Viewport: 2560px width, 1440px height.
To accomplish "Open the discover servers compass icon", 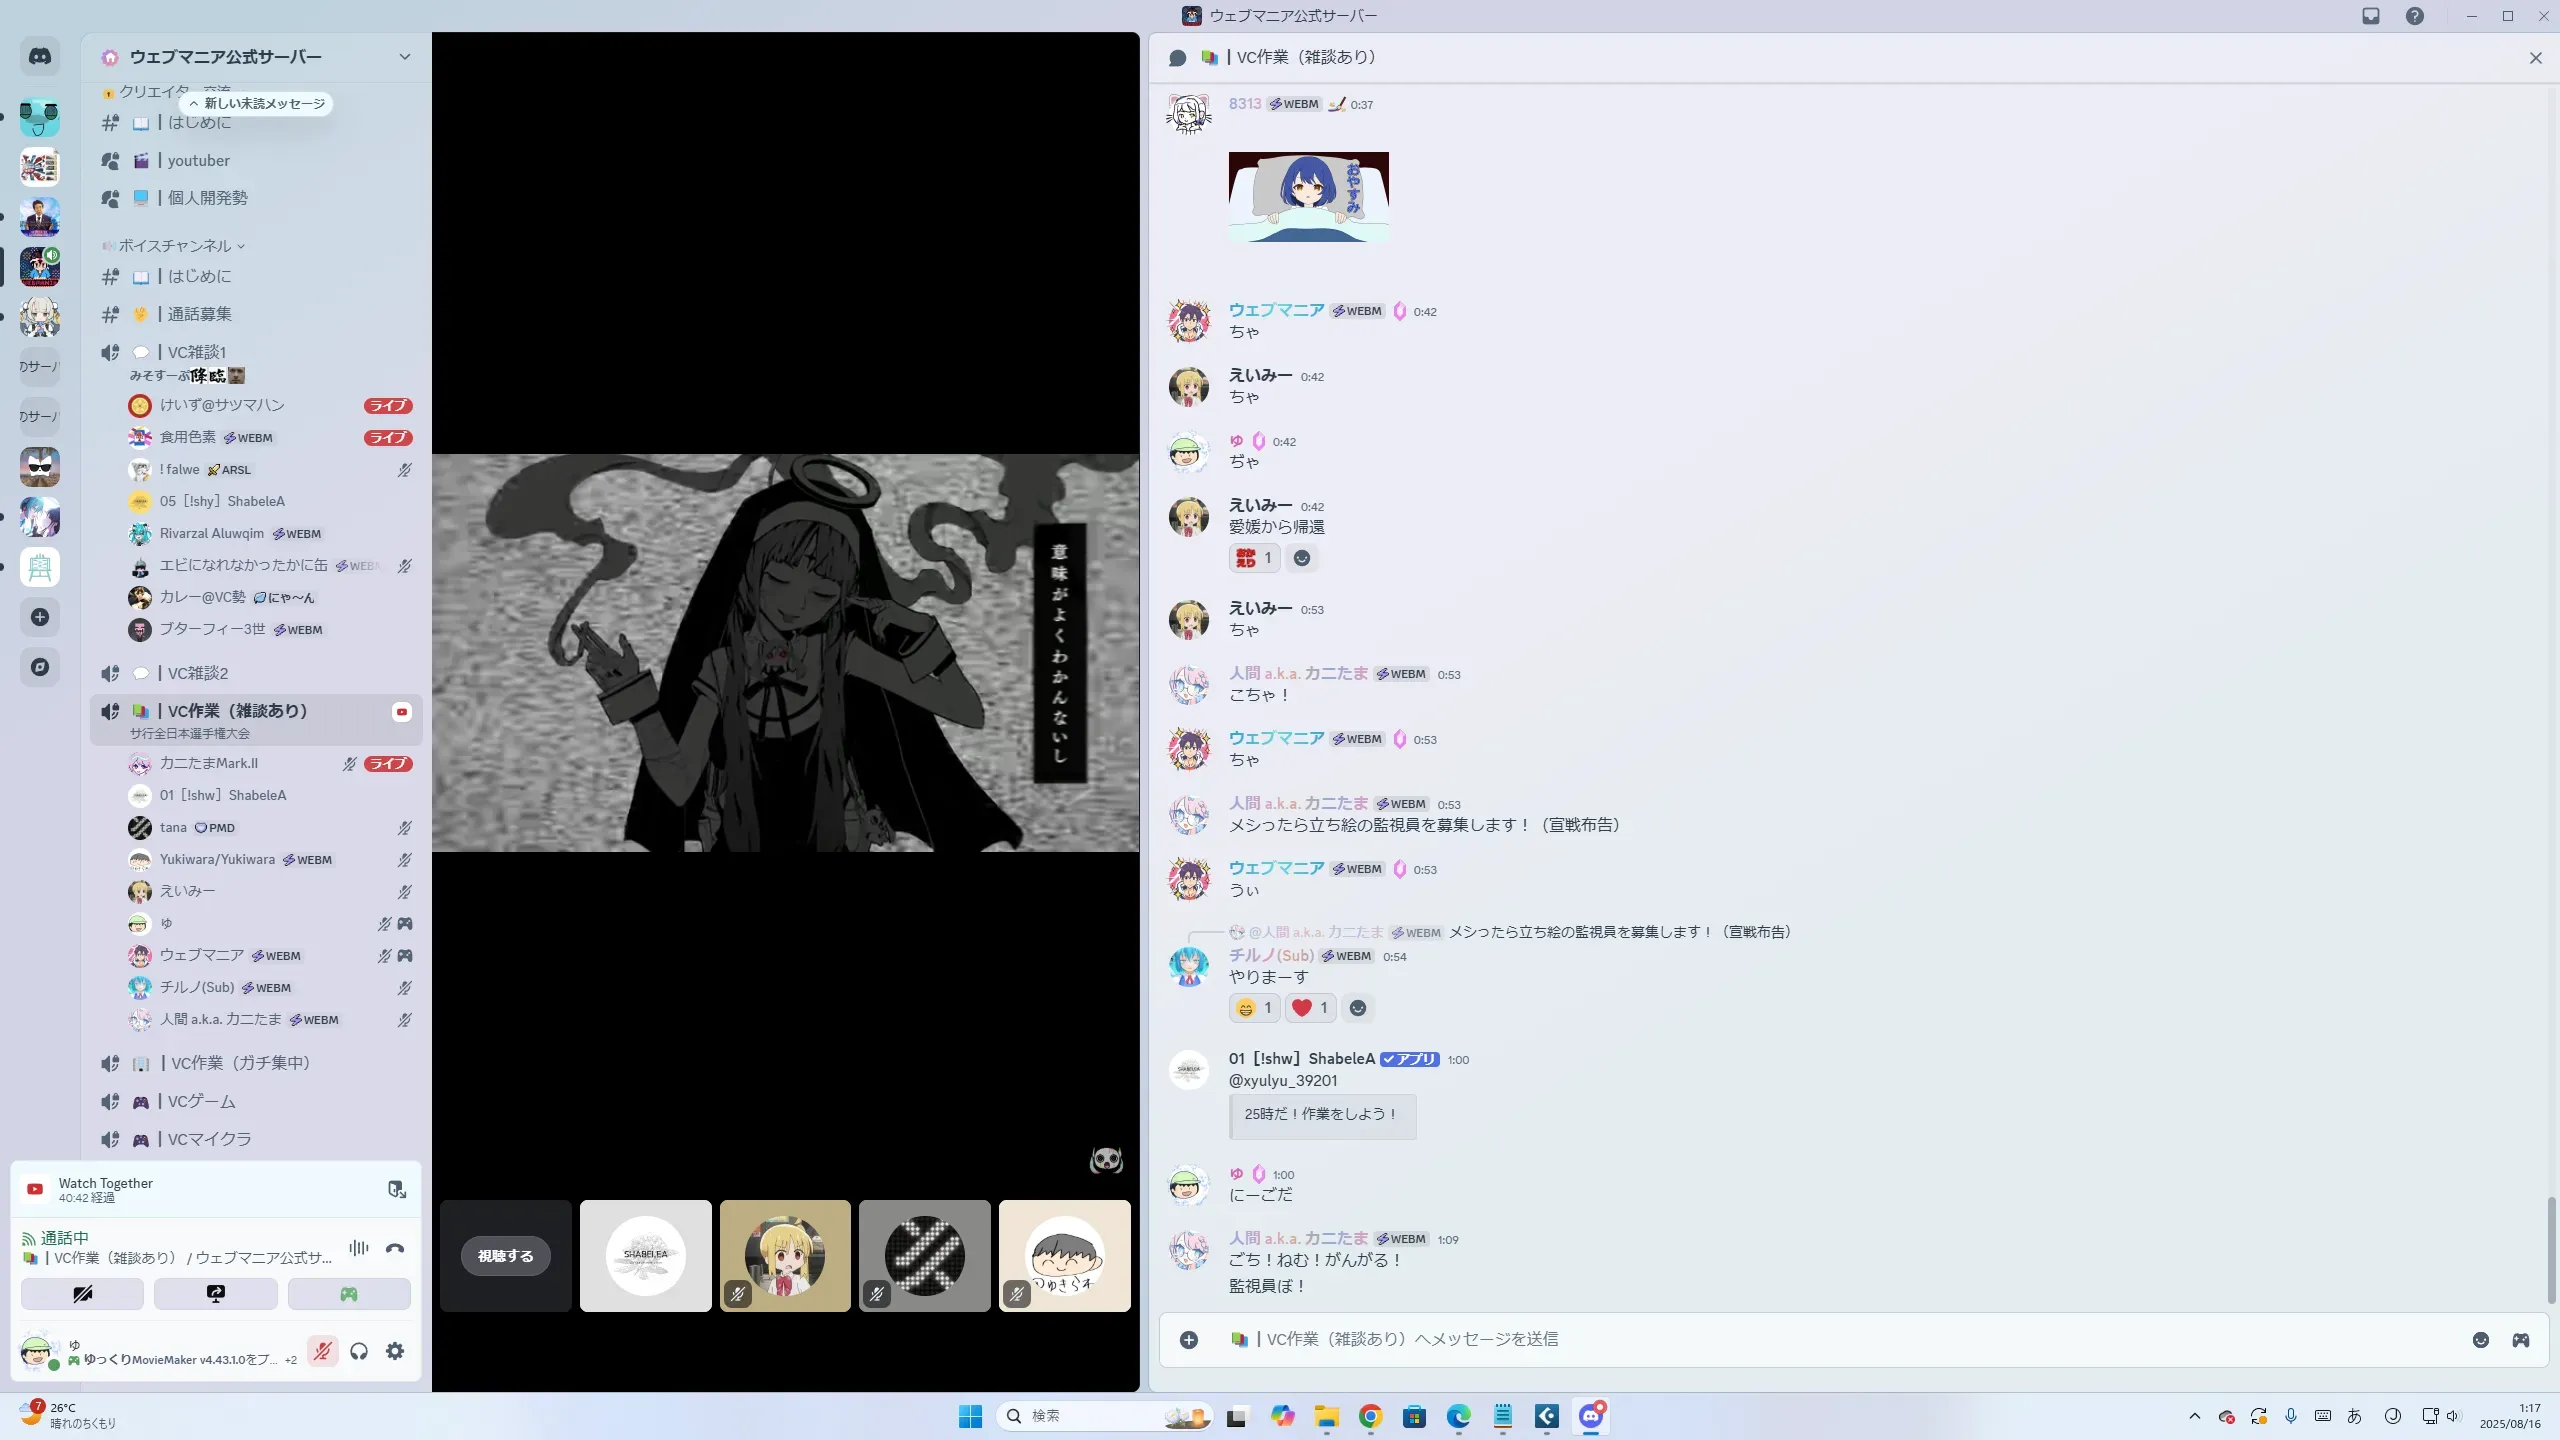I will click(x=40, y=667).
